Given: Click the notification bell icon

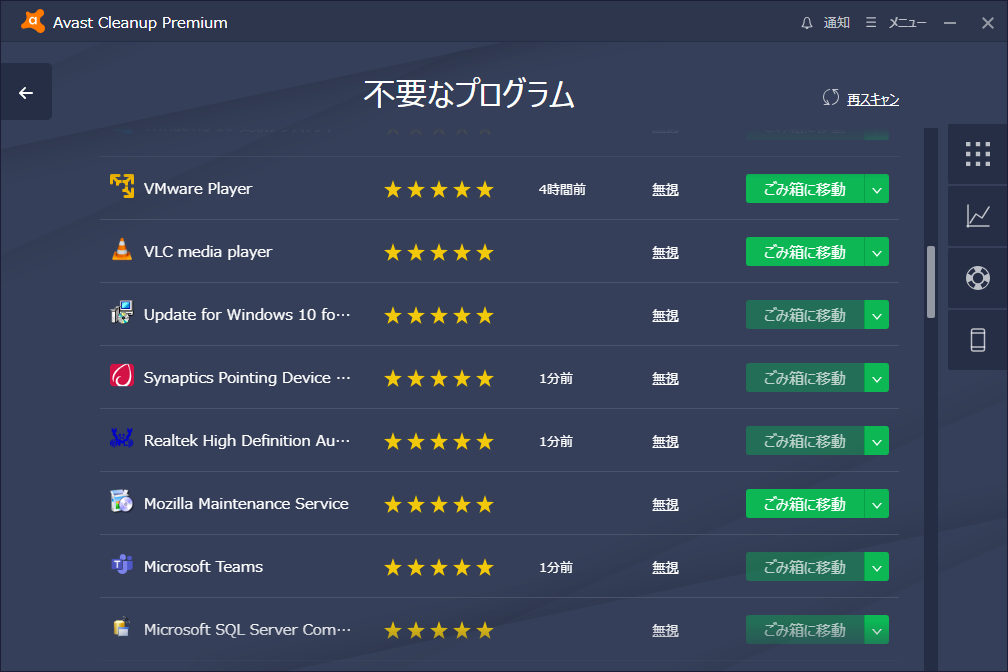Looking at the screenshot, I should (x=806, y=21).
